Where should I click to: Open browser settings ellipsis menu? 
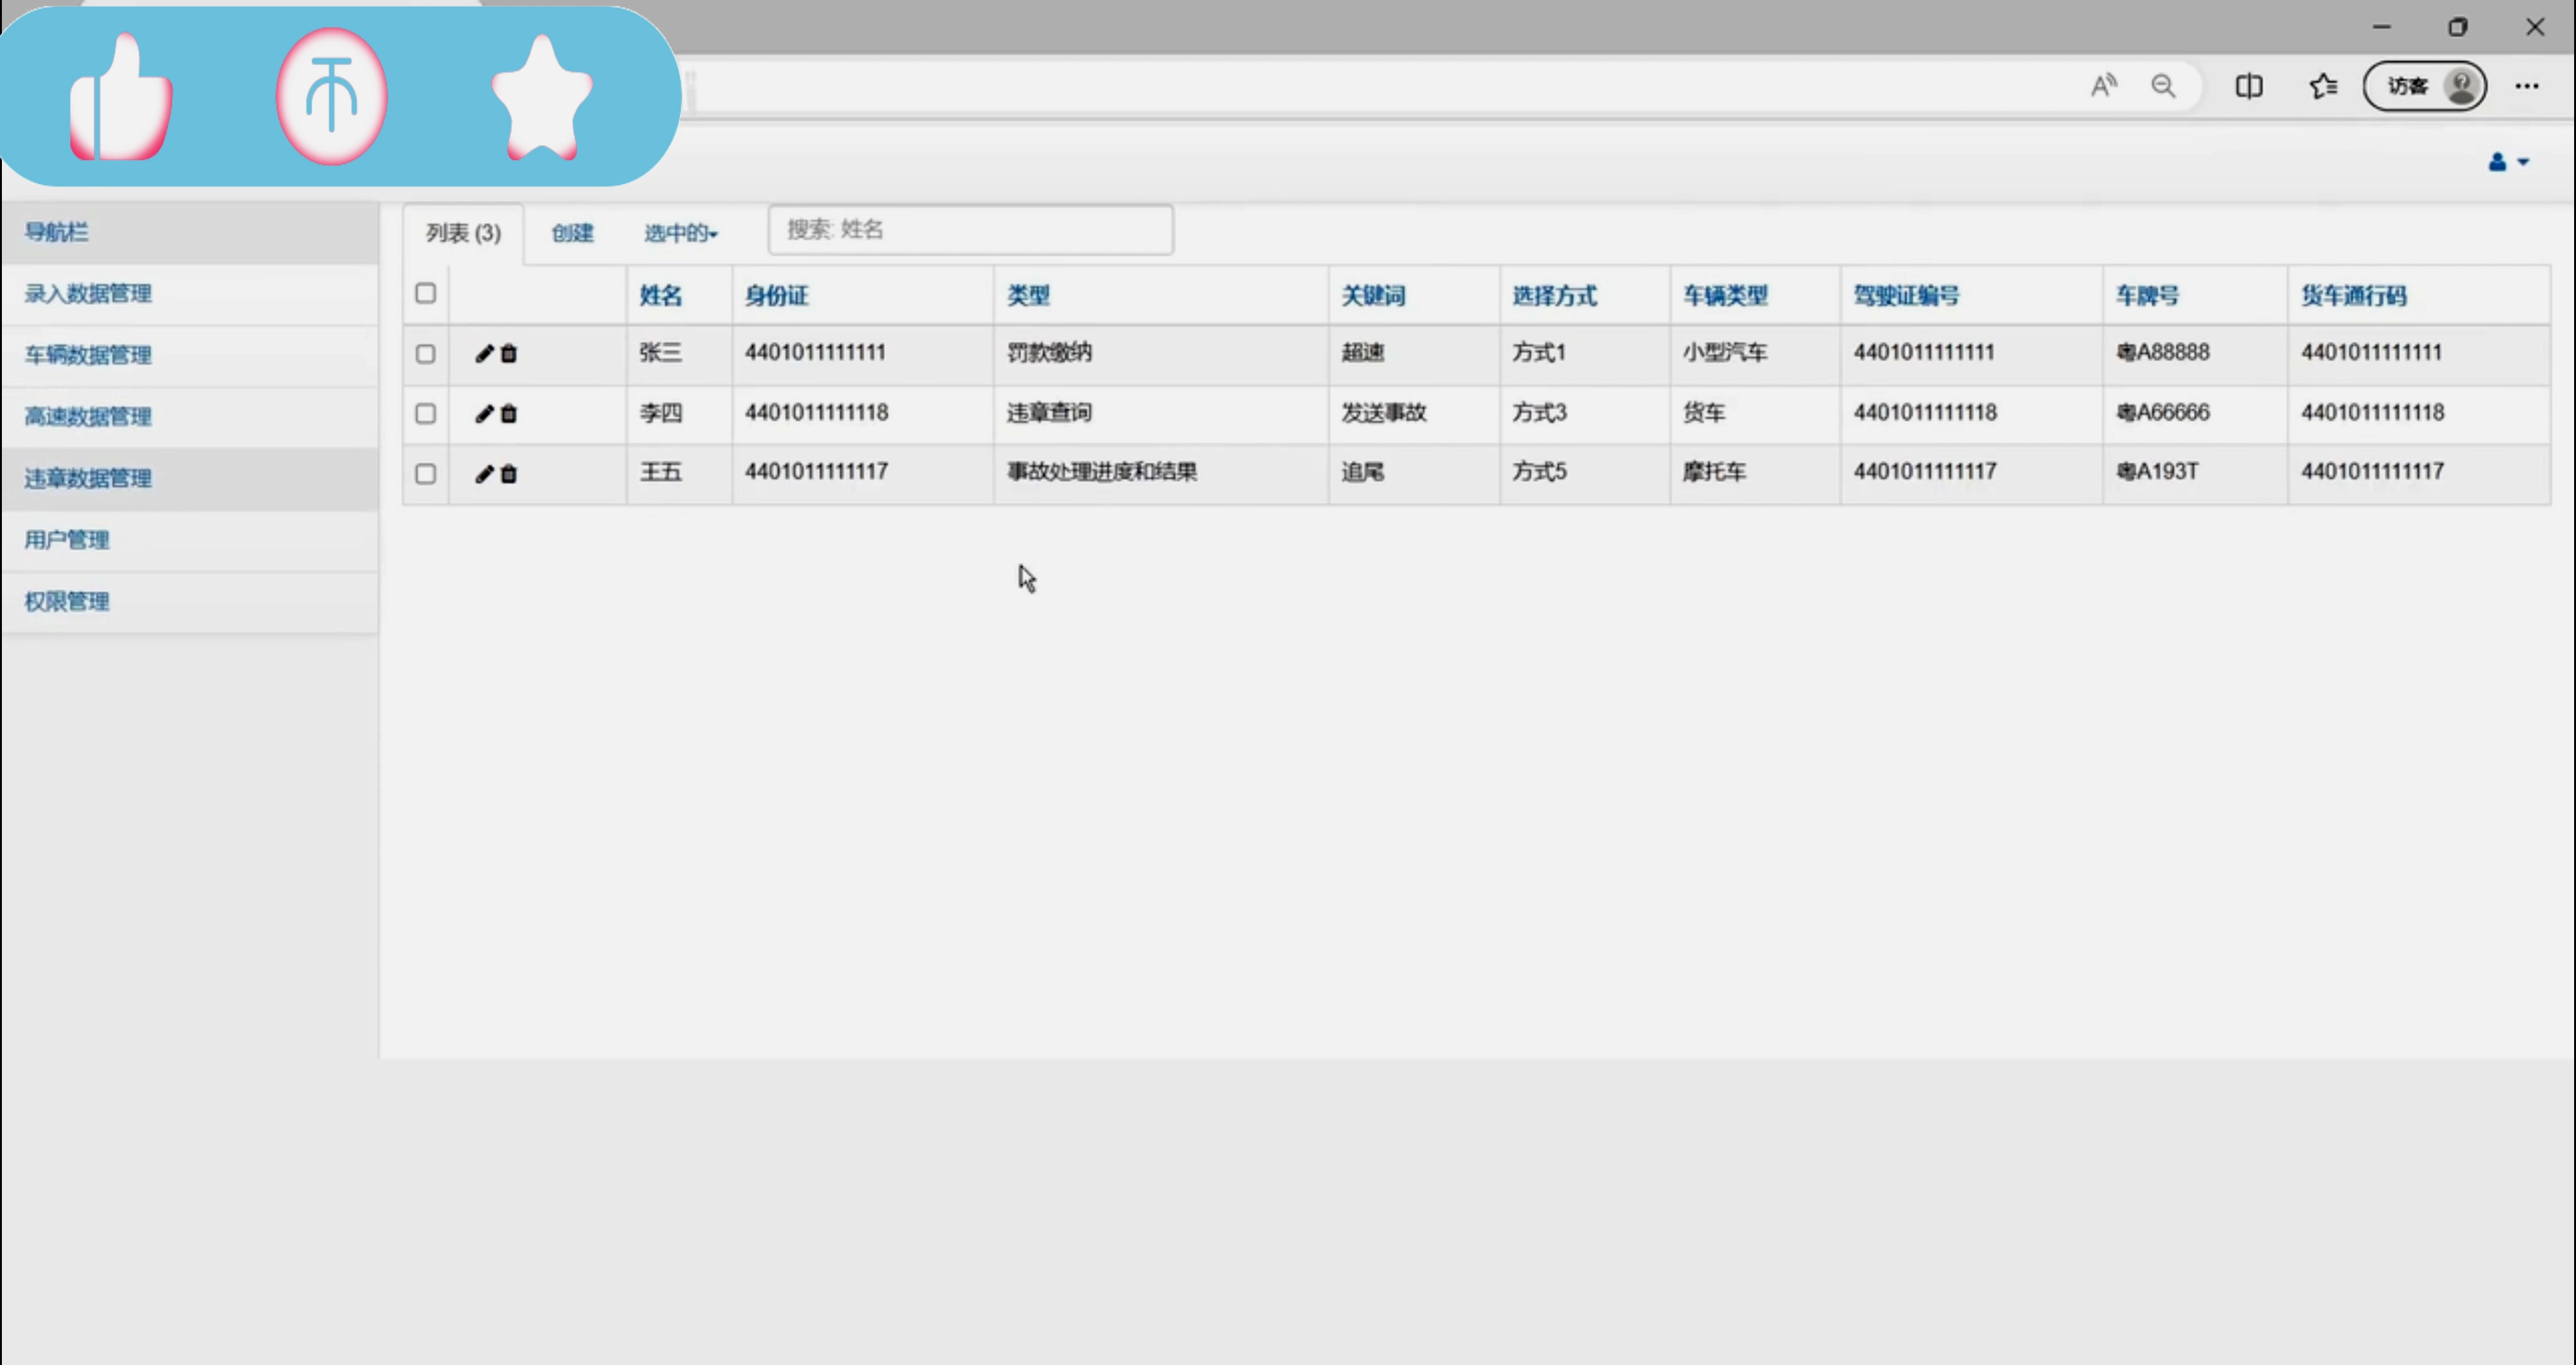coord(2527,86)
